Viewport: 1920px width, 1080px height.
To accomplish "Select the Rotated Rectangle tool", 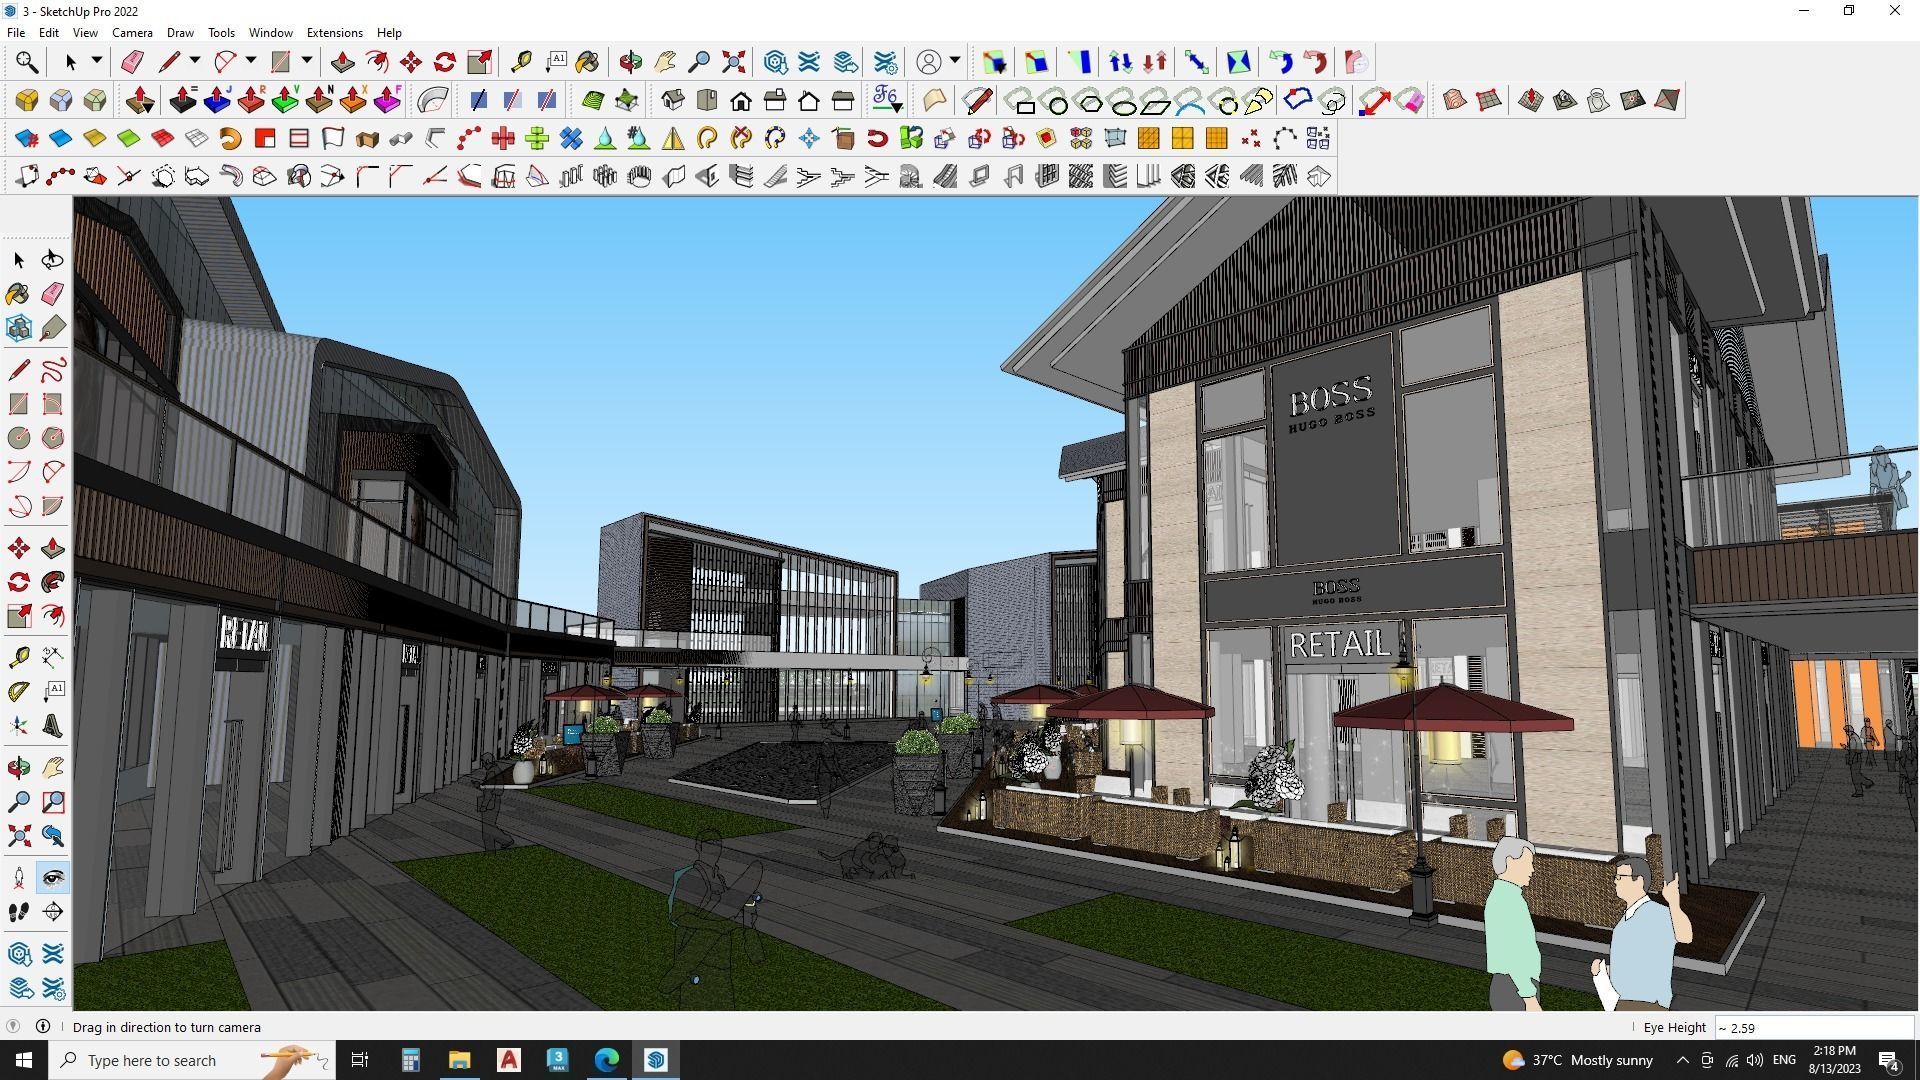I will tap(53, 403).
